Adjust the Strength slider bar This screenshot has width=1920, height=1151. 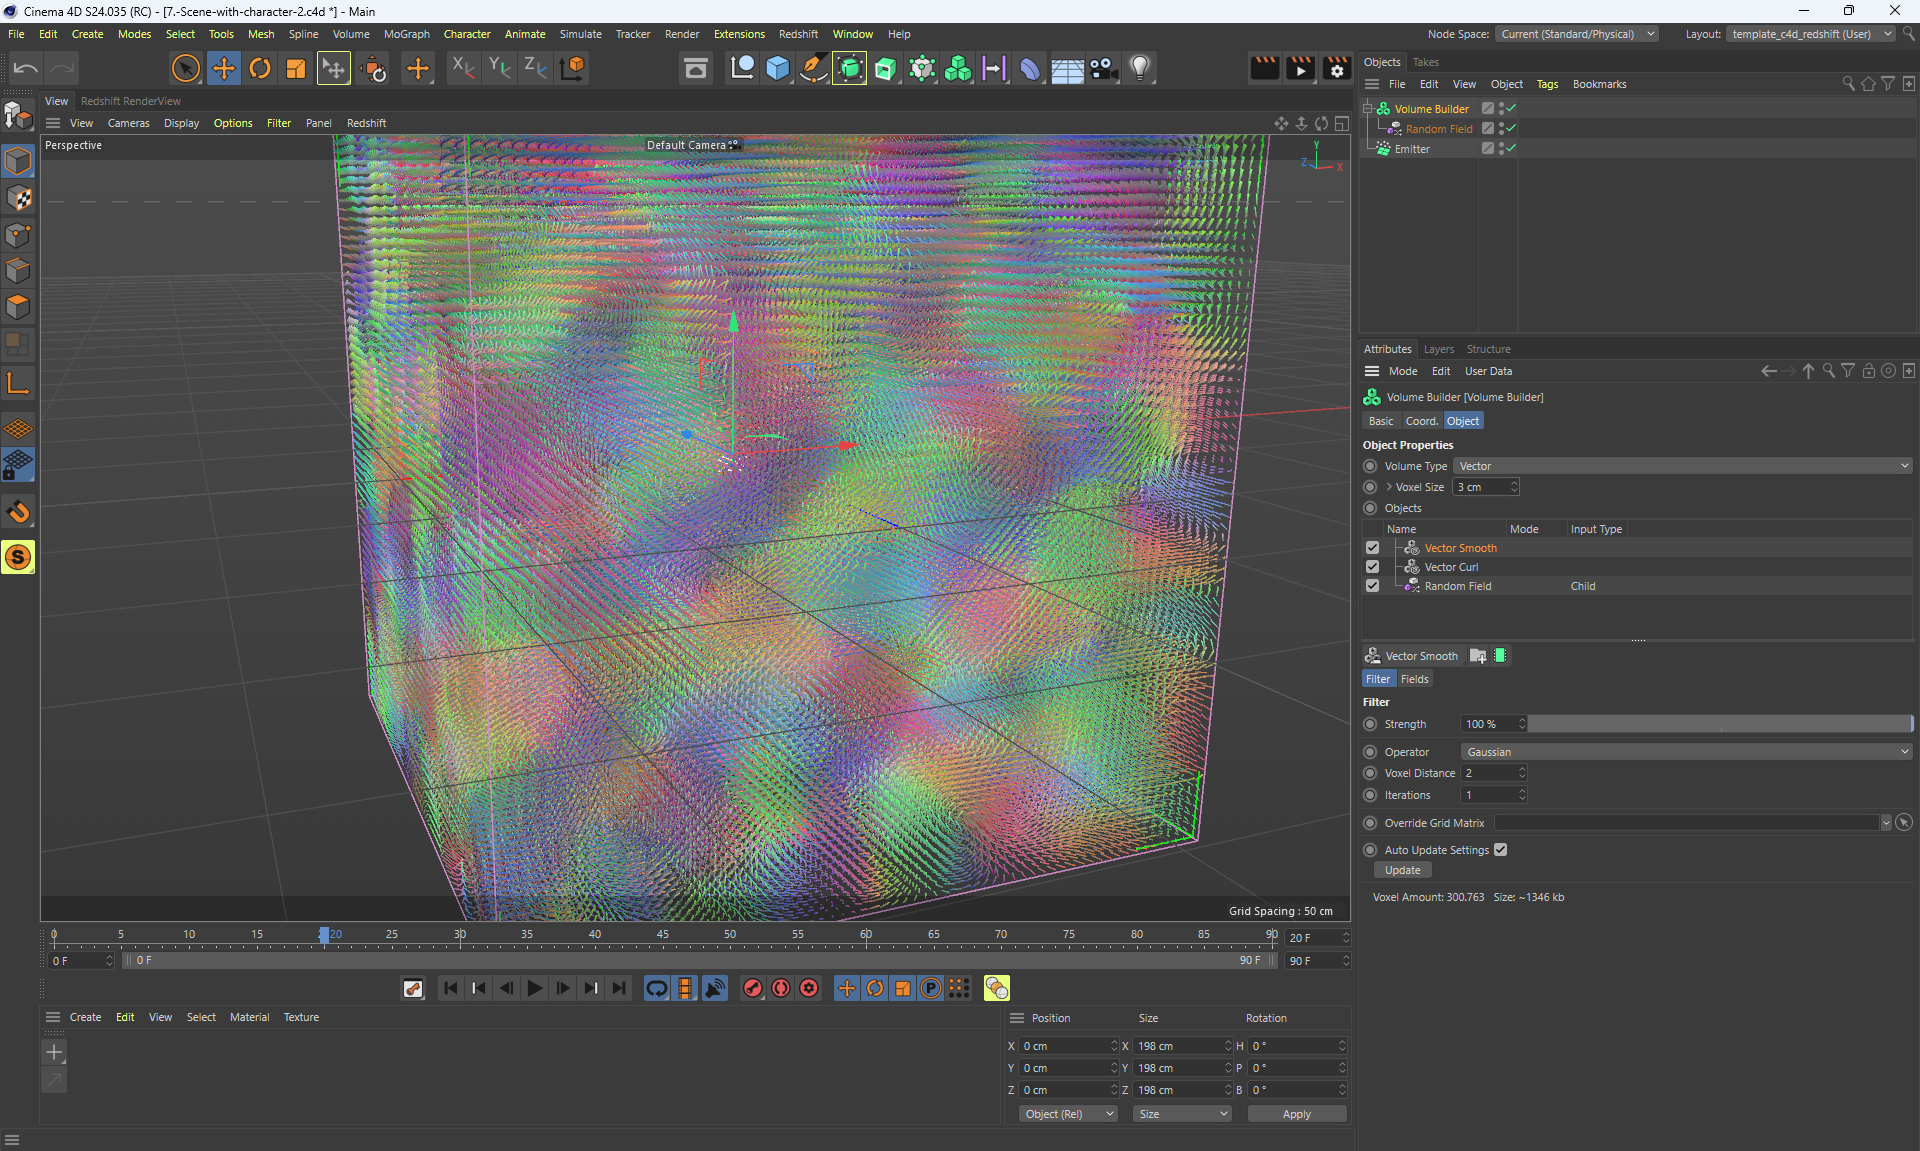(x=1719, y=724)
